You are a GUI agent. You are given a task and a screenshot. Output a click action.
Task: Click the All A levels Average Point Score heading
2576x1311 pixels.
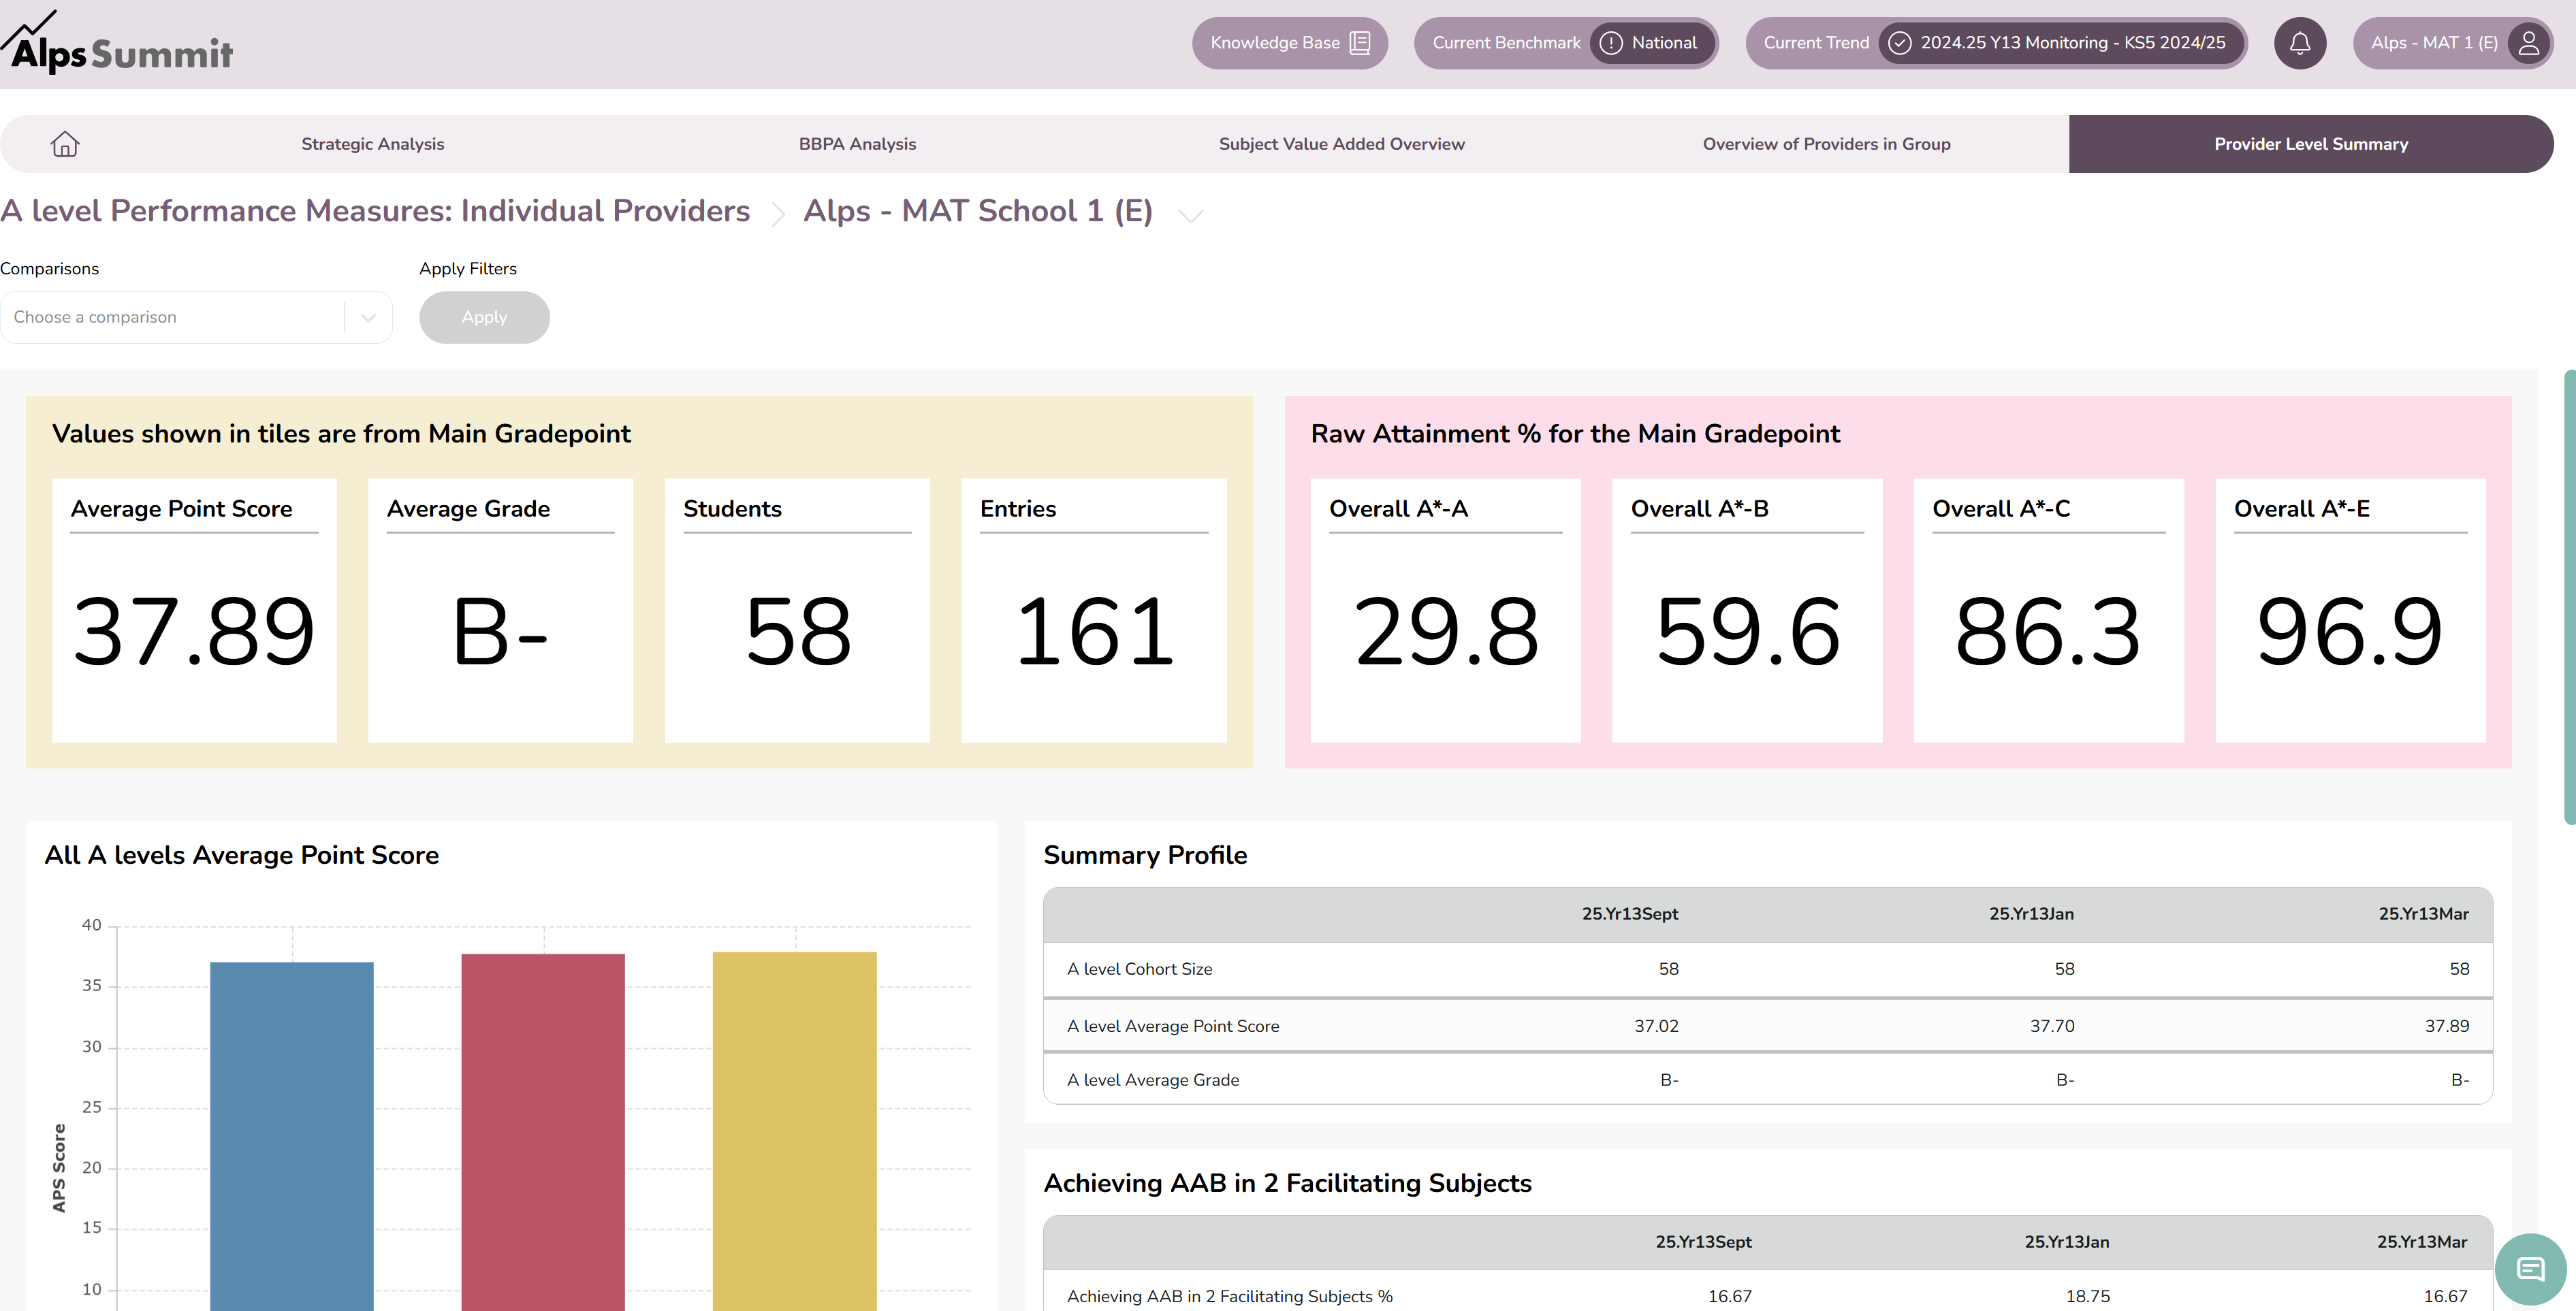[241, 855]
